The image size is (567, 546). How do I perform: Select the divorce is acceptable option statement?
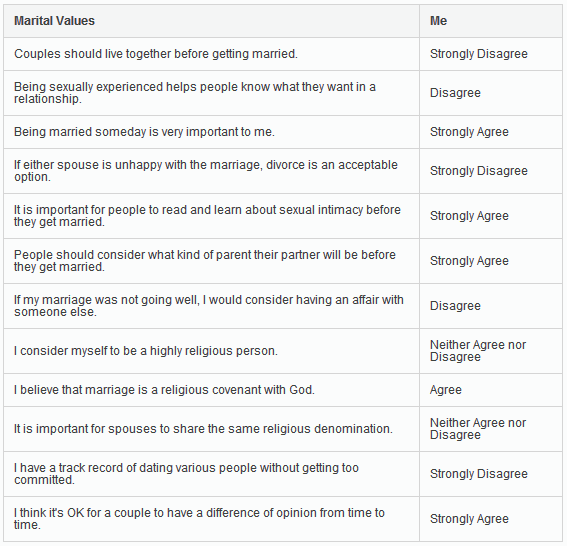(x=206, y=171)
